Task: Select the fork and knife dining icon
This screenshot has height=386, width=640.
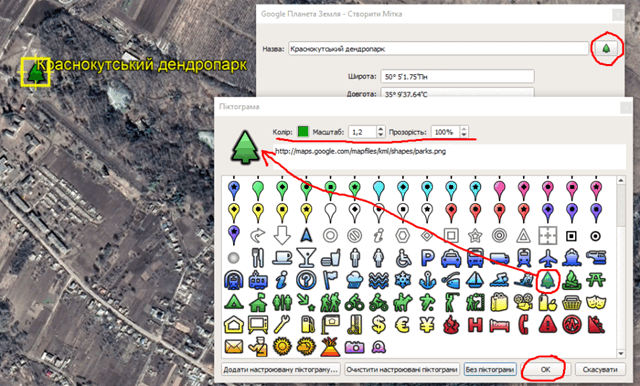Action: pos(258,258)
